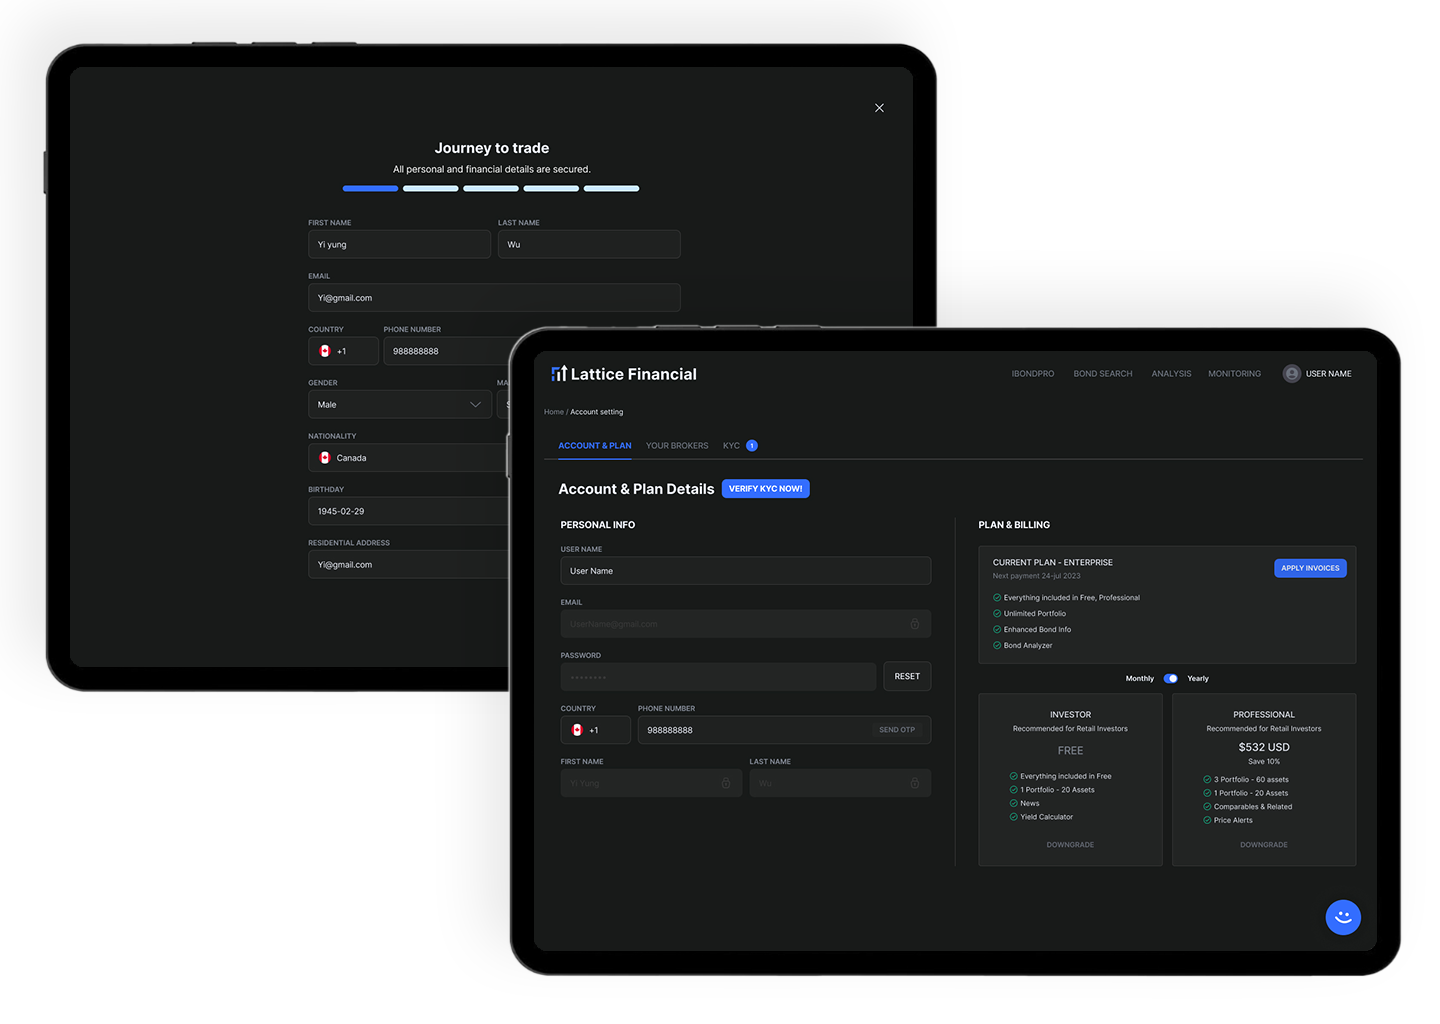Click the green check beside Yield Calculator

pyautogui.click(x=1013, y=816)
